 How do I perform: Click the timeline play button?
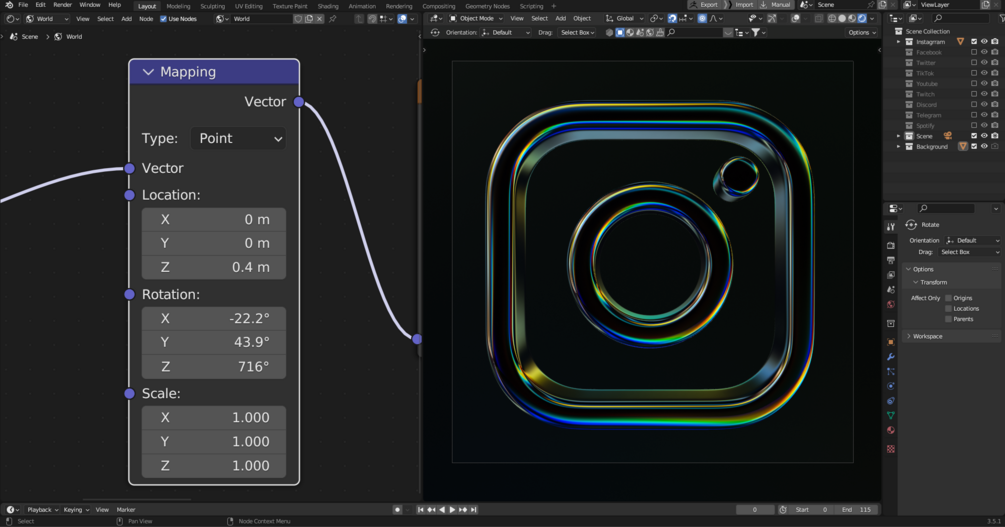coord(452,510)
